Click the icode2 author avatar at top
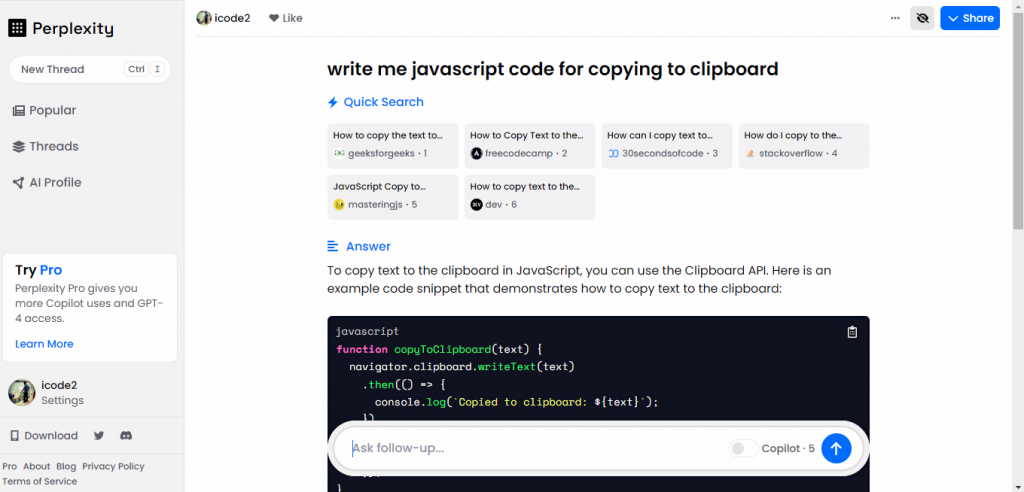The height and width of the screenshot is (492, 1024). (x=204, y=18)
